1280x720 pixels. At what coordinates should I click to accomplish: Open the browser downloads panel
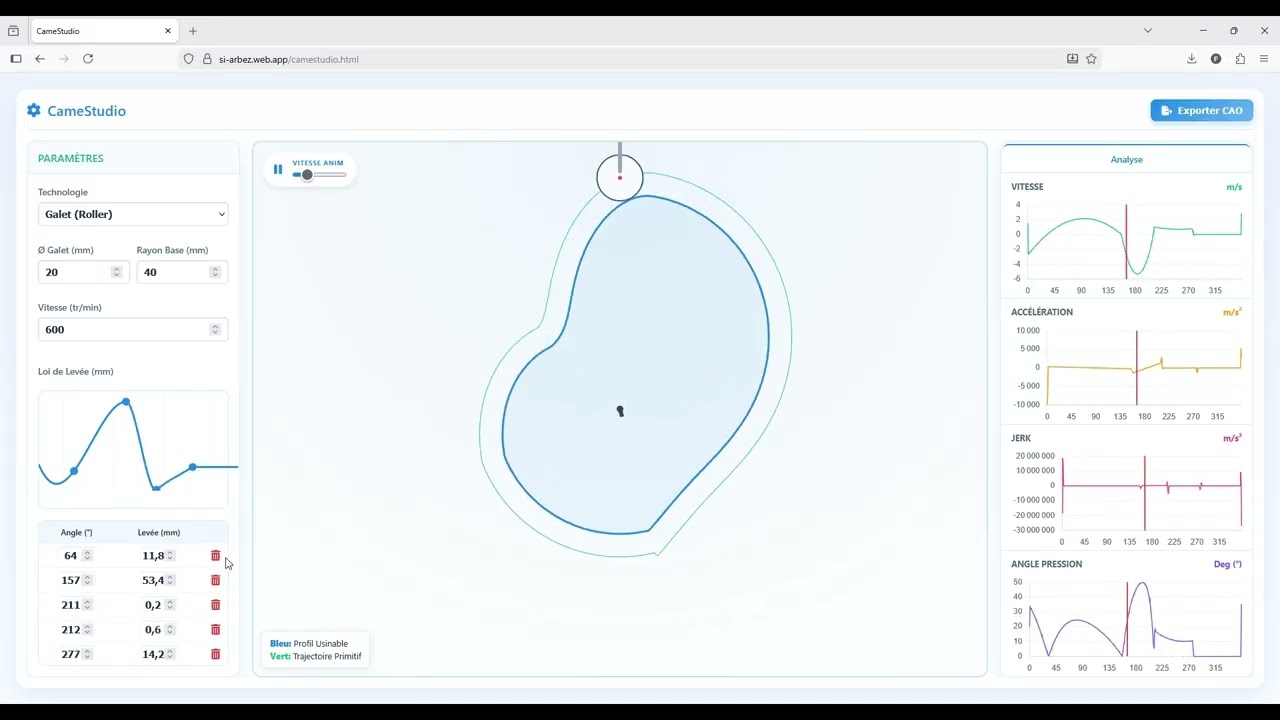[1191, 59]
